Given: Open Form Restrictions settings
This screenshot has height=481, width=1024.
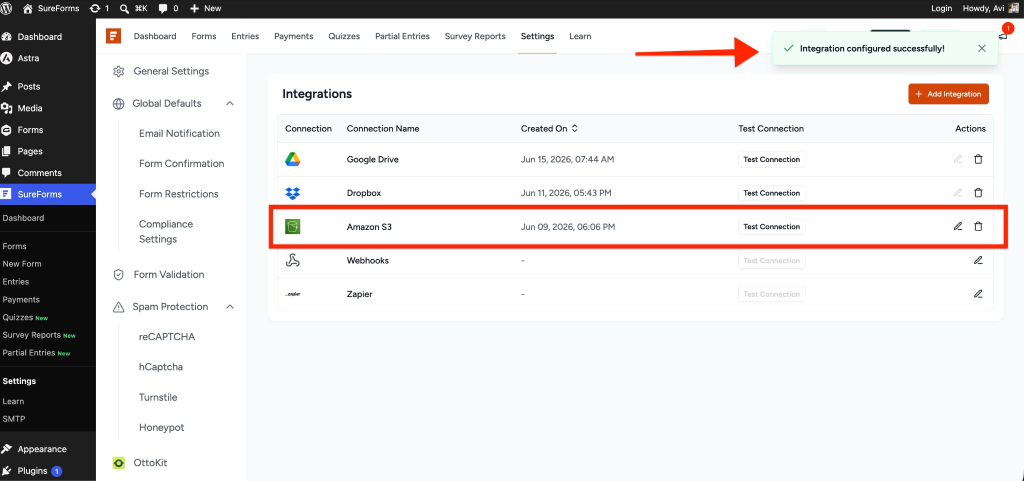Looking at the screenshot, I should pos(179,194).
